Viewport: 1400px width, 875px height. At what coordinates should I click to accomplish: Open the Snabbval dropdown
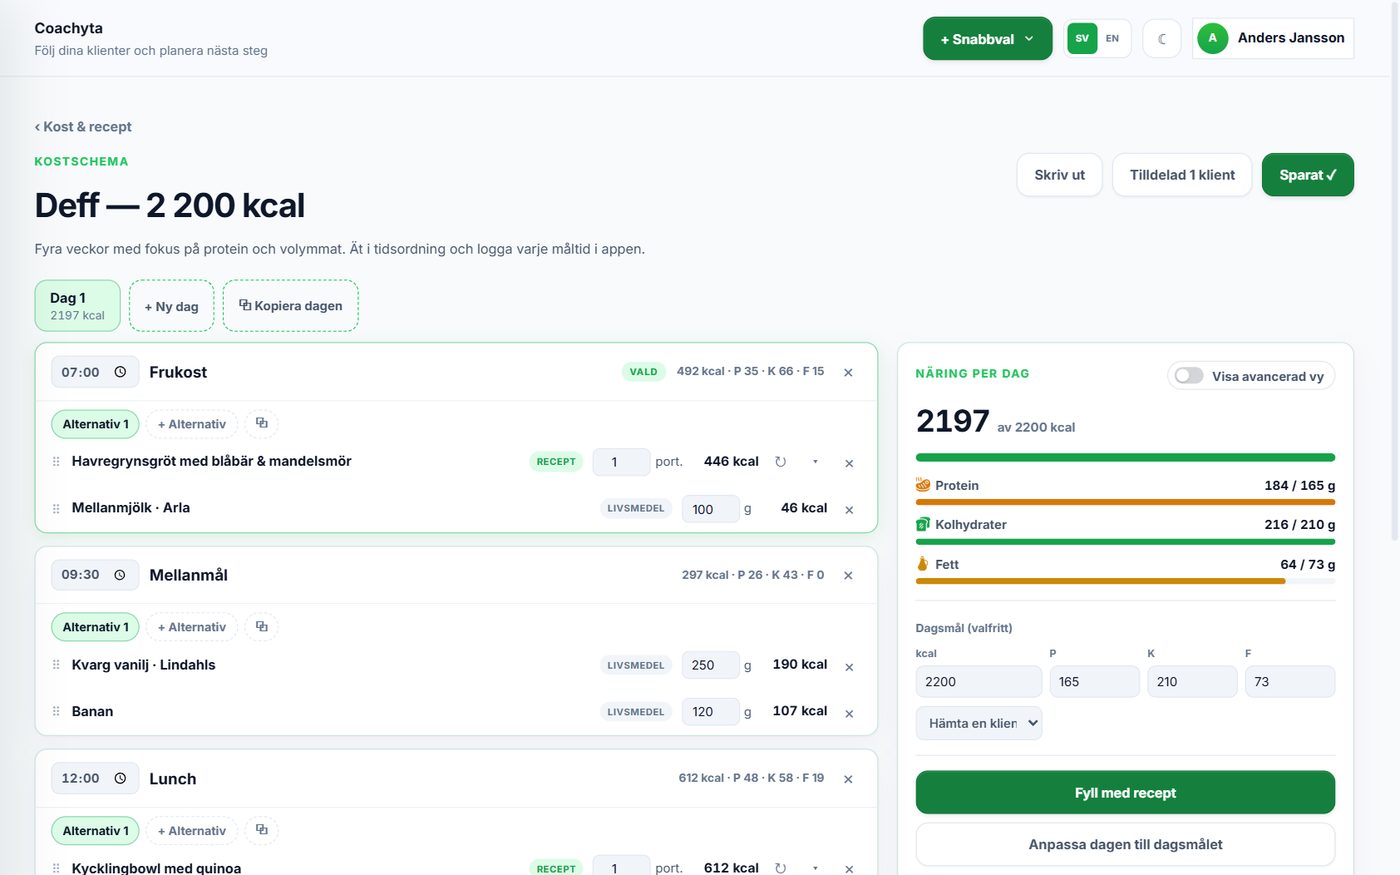point(987,39)
